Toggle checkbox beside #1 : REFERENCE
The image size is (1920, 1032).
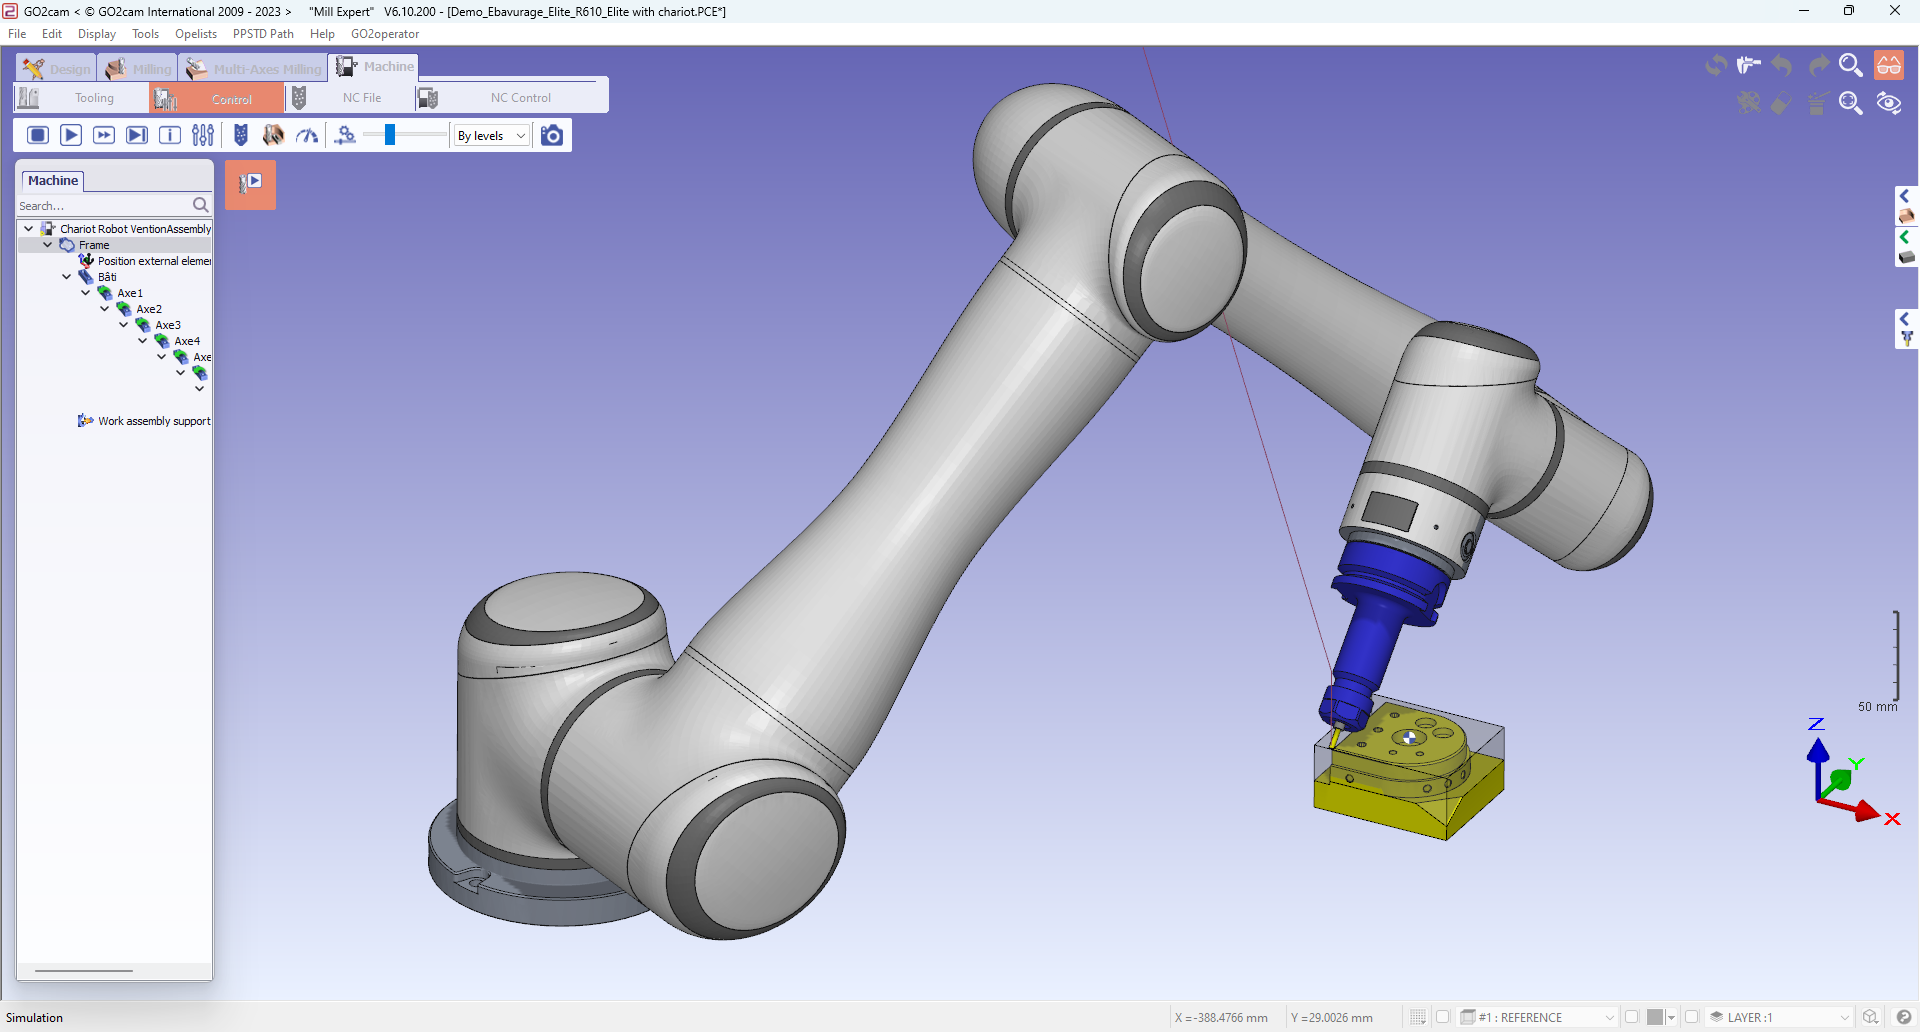tap(1443, 1017)
